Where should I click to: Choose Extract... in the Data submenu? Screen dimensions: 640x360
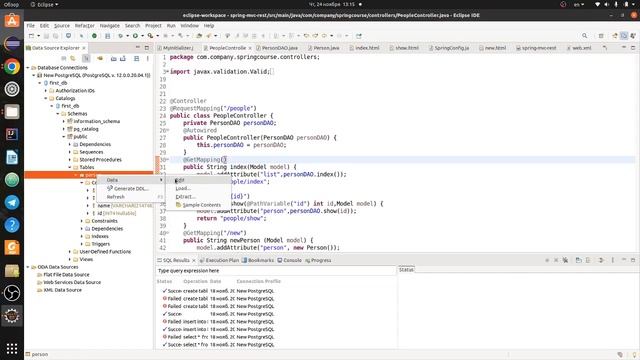pos(198,196)
